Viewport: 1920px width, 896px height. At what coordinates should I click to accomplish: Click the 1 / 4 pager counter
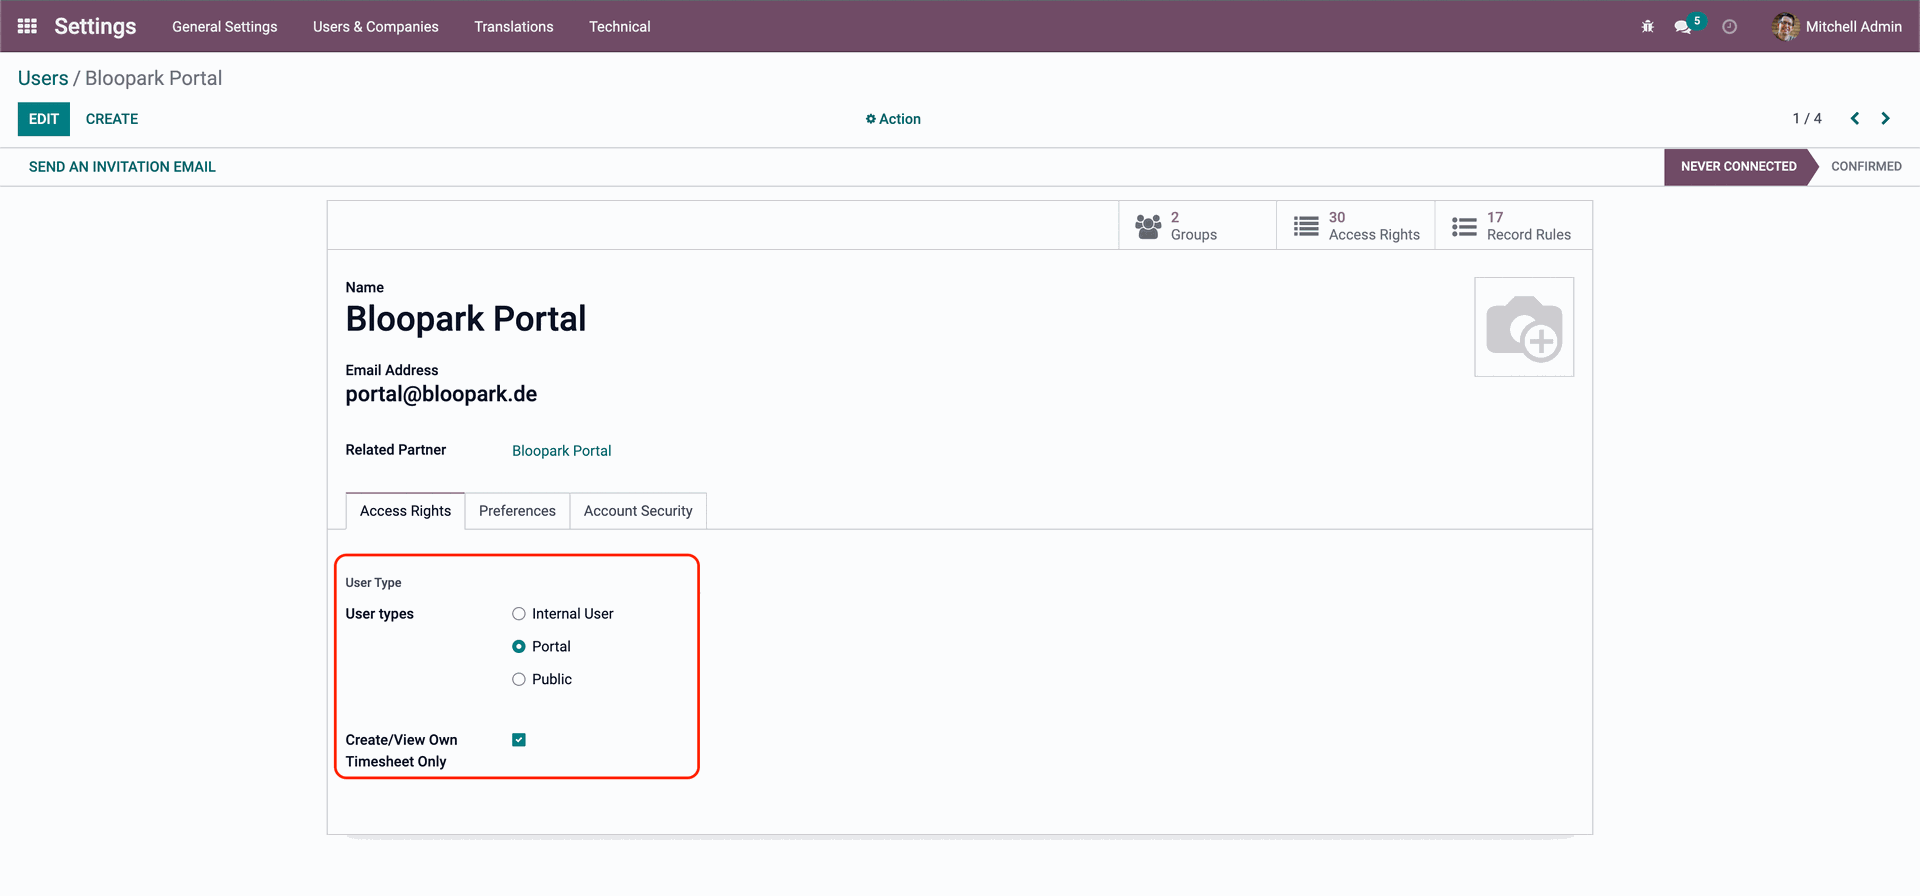click(1807, 119)
